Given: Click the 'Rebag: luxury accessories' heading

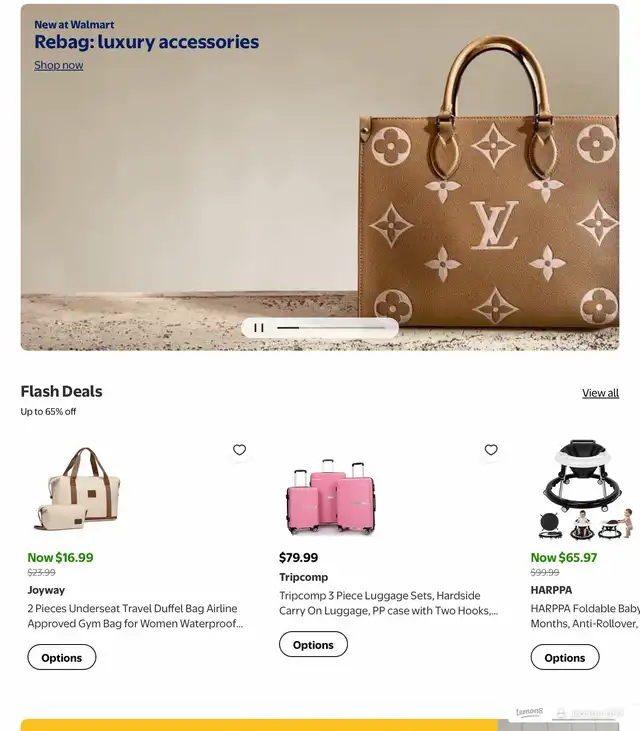Looking at the screenshot, I should (146, 42).
